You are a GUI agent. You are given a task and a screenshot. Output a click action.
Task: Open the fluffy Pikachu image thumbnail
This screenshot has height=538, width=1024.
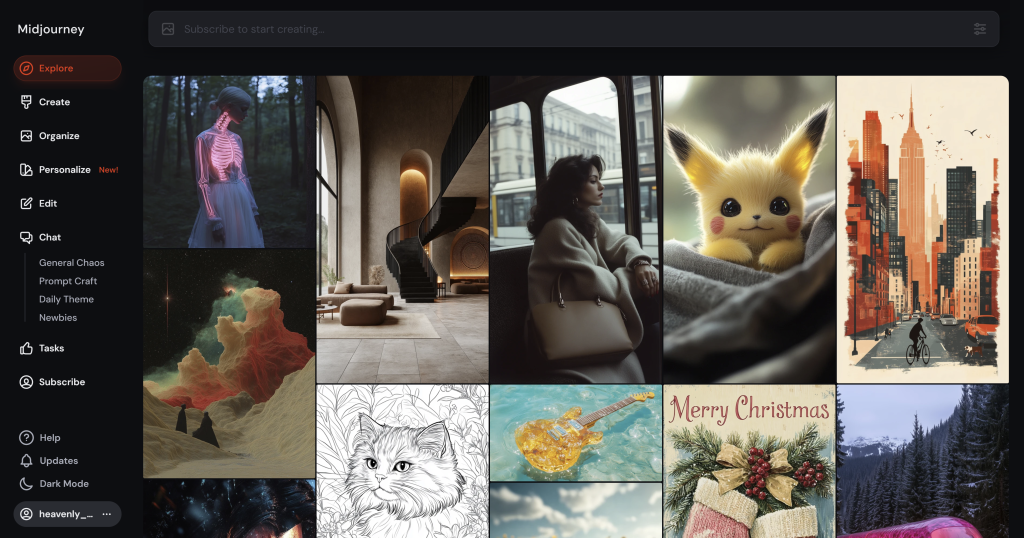pos(749,229)
